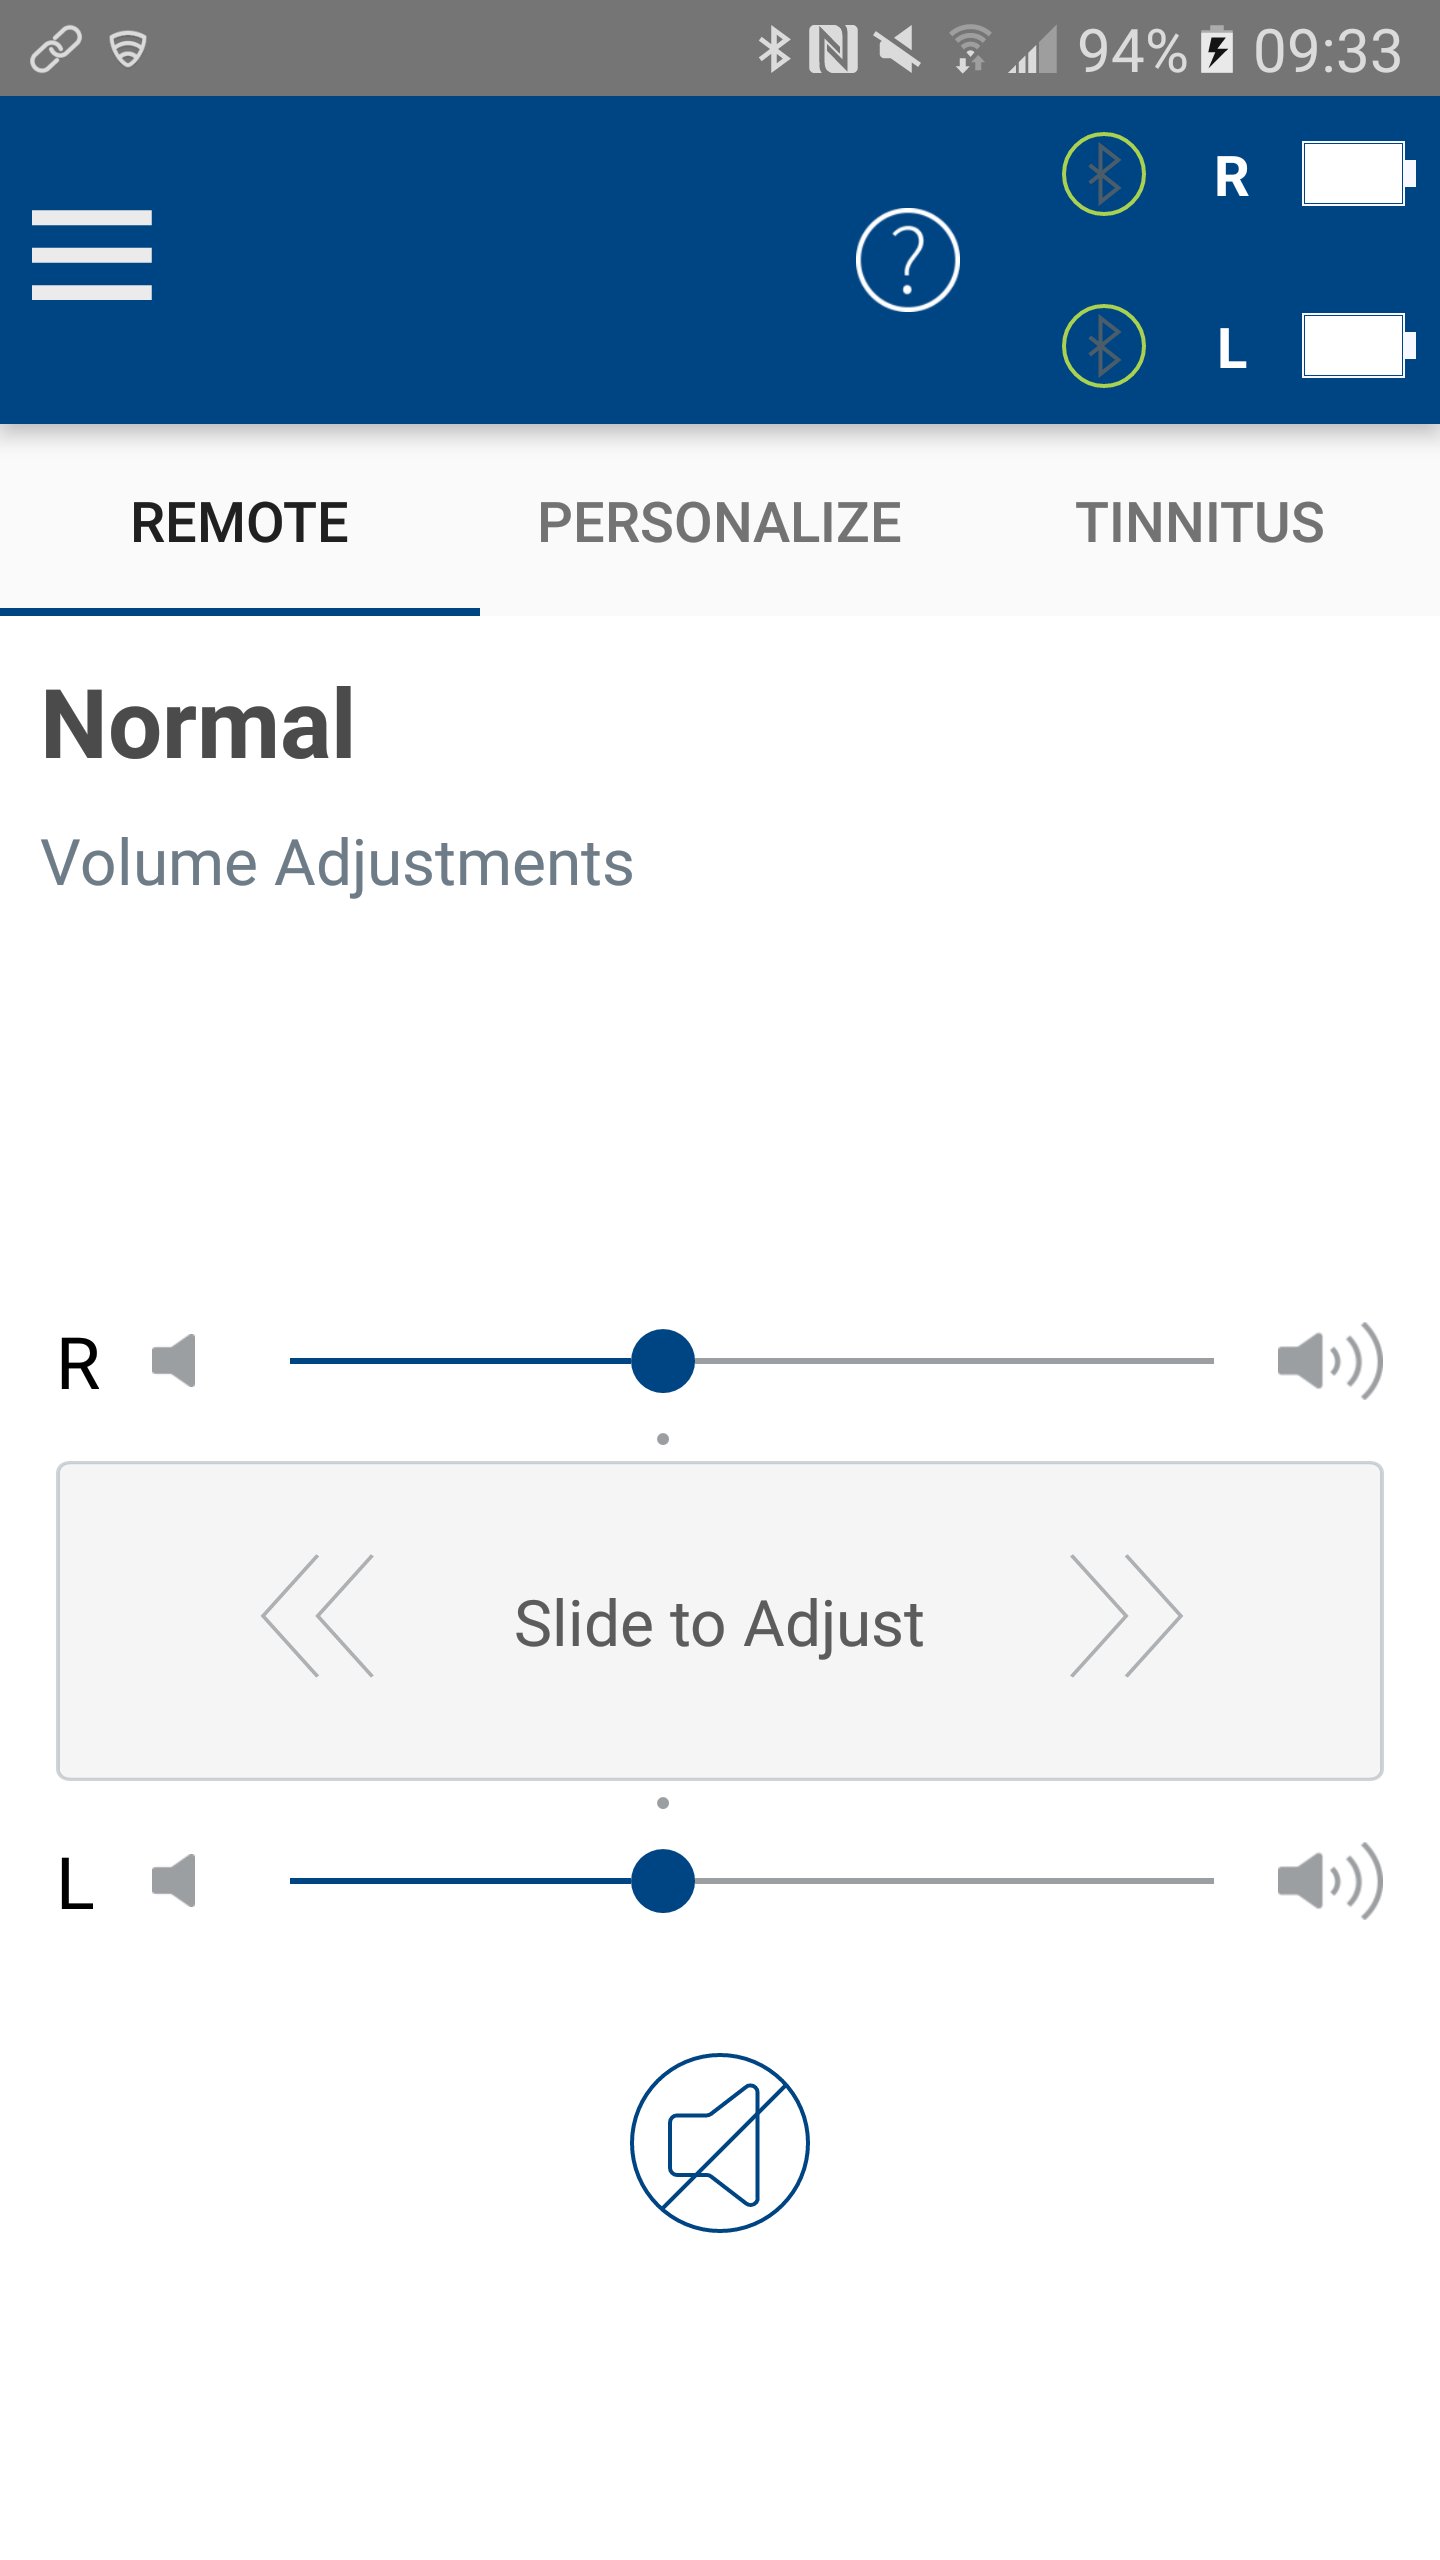Image resolution: width=1440 pixels, height=2560 pixels.
Task: Open the hamburger navigation menu
Action: point(92,255)
